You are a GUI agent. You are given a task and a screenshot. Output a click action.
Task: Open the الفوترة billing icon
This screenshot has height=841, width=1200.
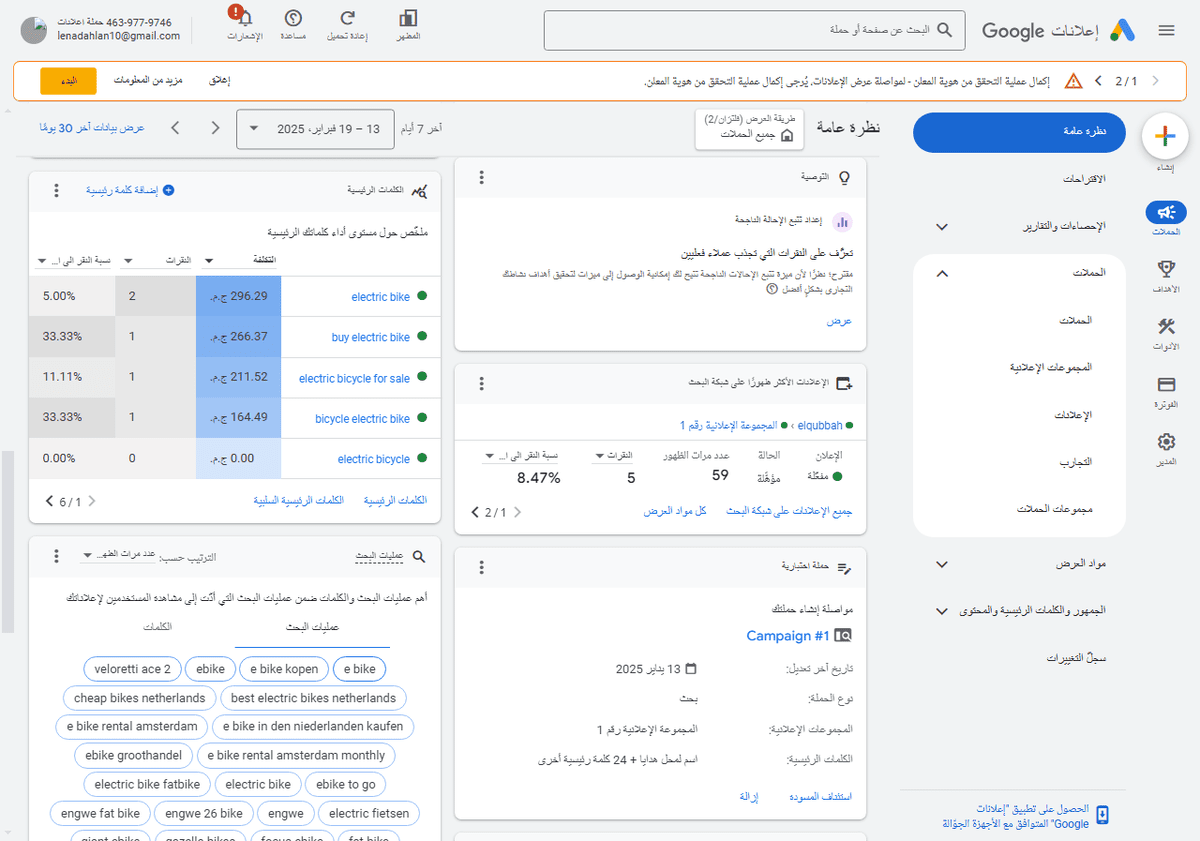[x=1165, y=385]
